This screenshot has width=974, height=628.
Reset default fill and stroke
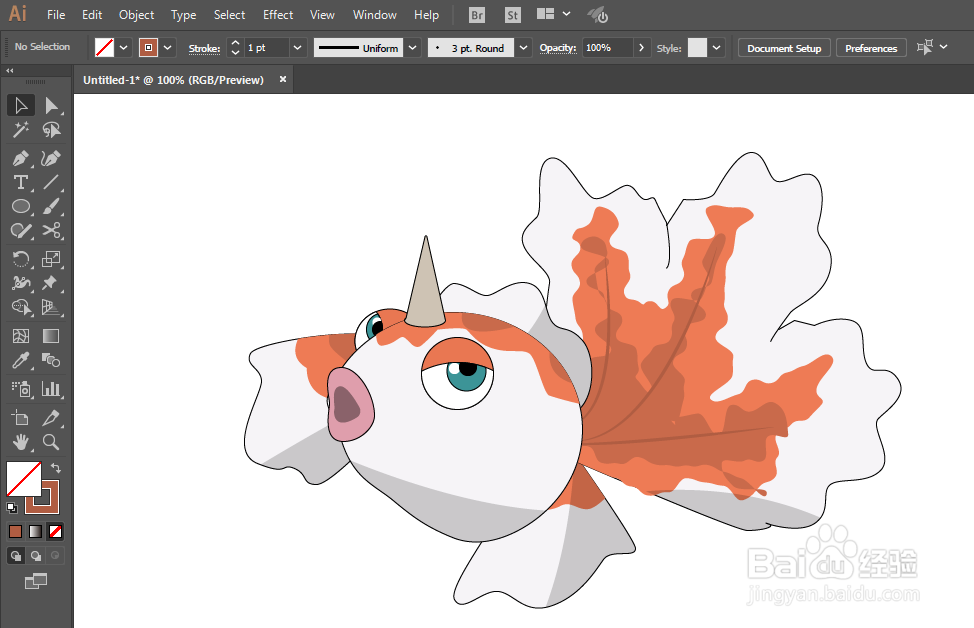coord(12,508)
